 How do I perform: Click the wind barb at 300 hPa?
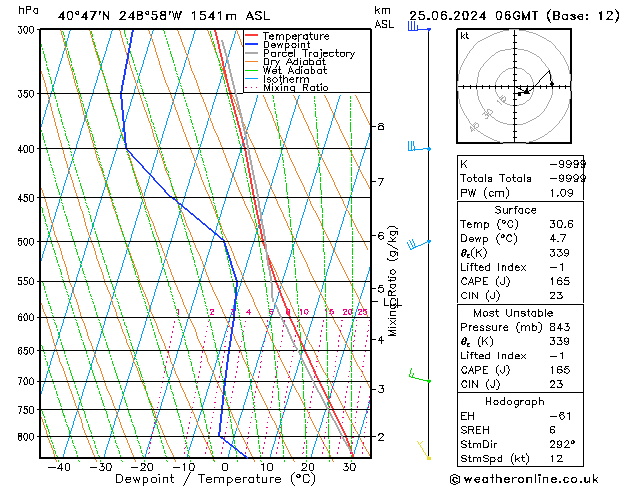[414, 27]
